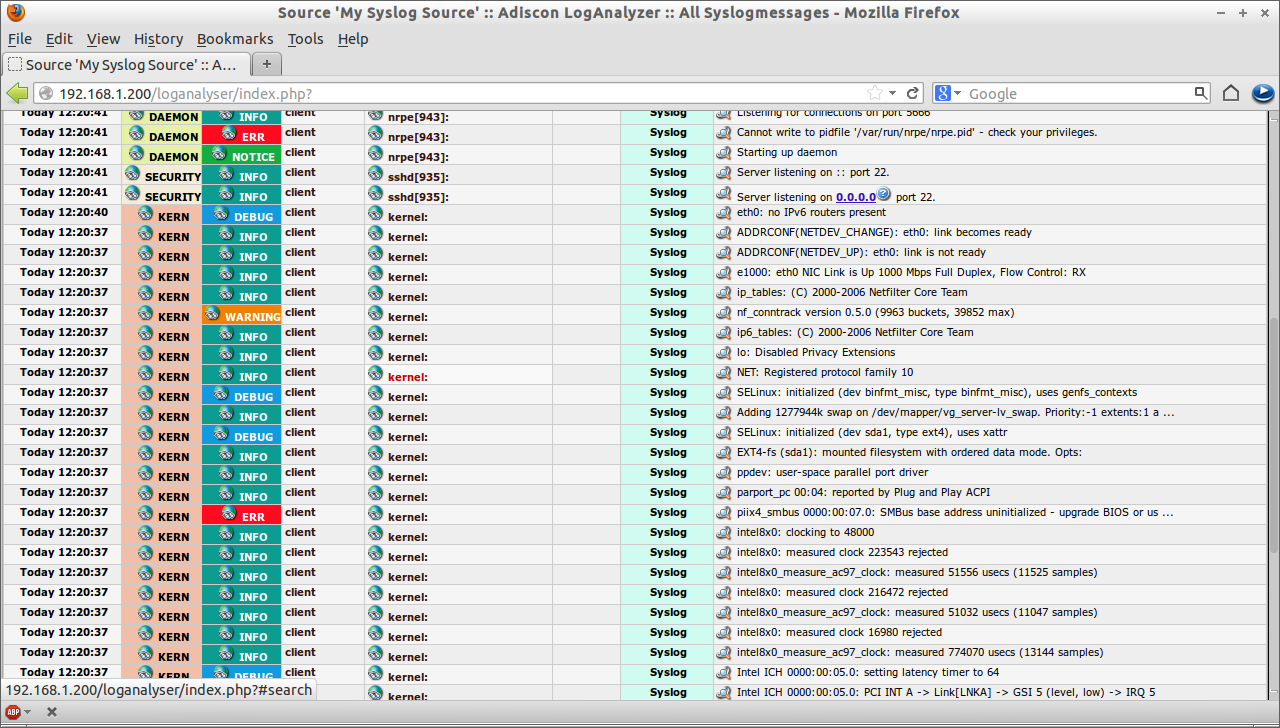Open the Firefox home page icon

pyautogui.click(x=1231, y=93)
